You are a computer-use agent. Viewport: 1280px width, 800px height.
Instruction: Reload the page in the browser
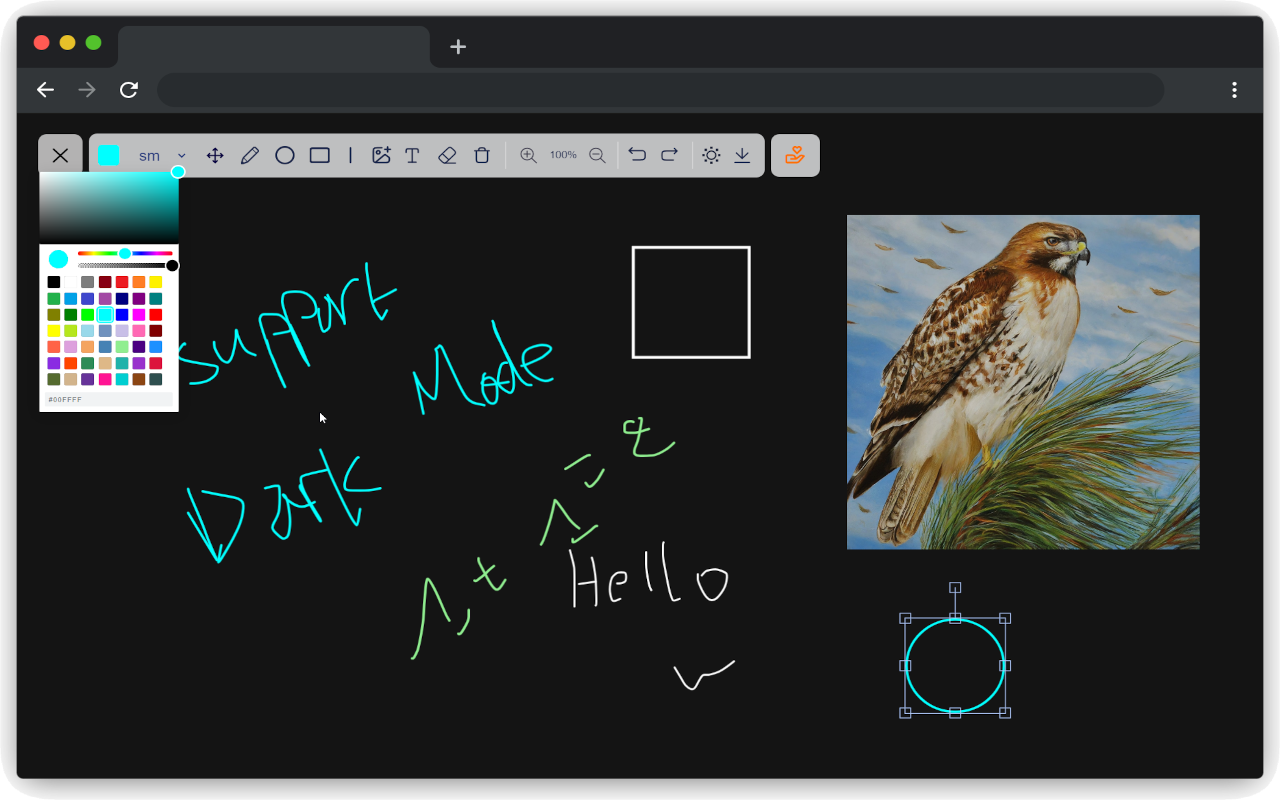[x=129, y=90]
